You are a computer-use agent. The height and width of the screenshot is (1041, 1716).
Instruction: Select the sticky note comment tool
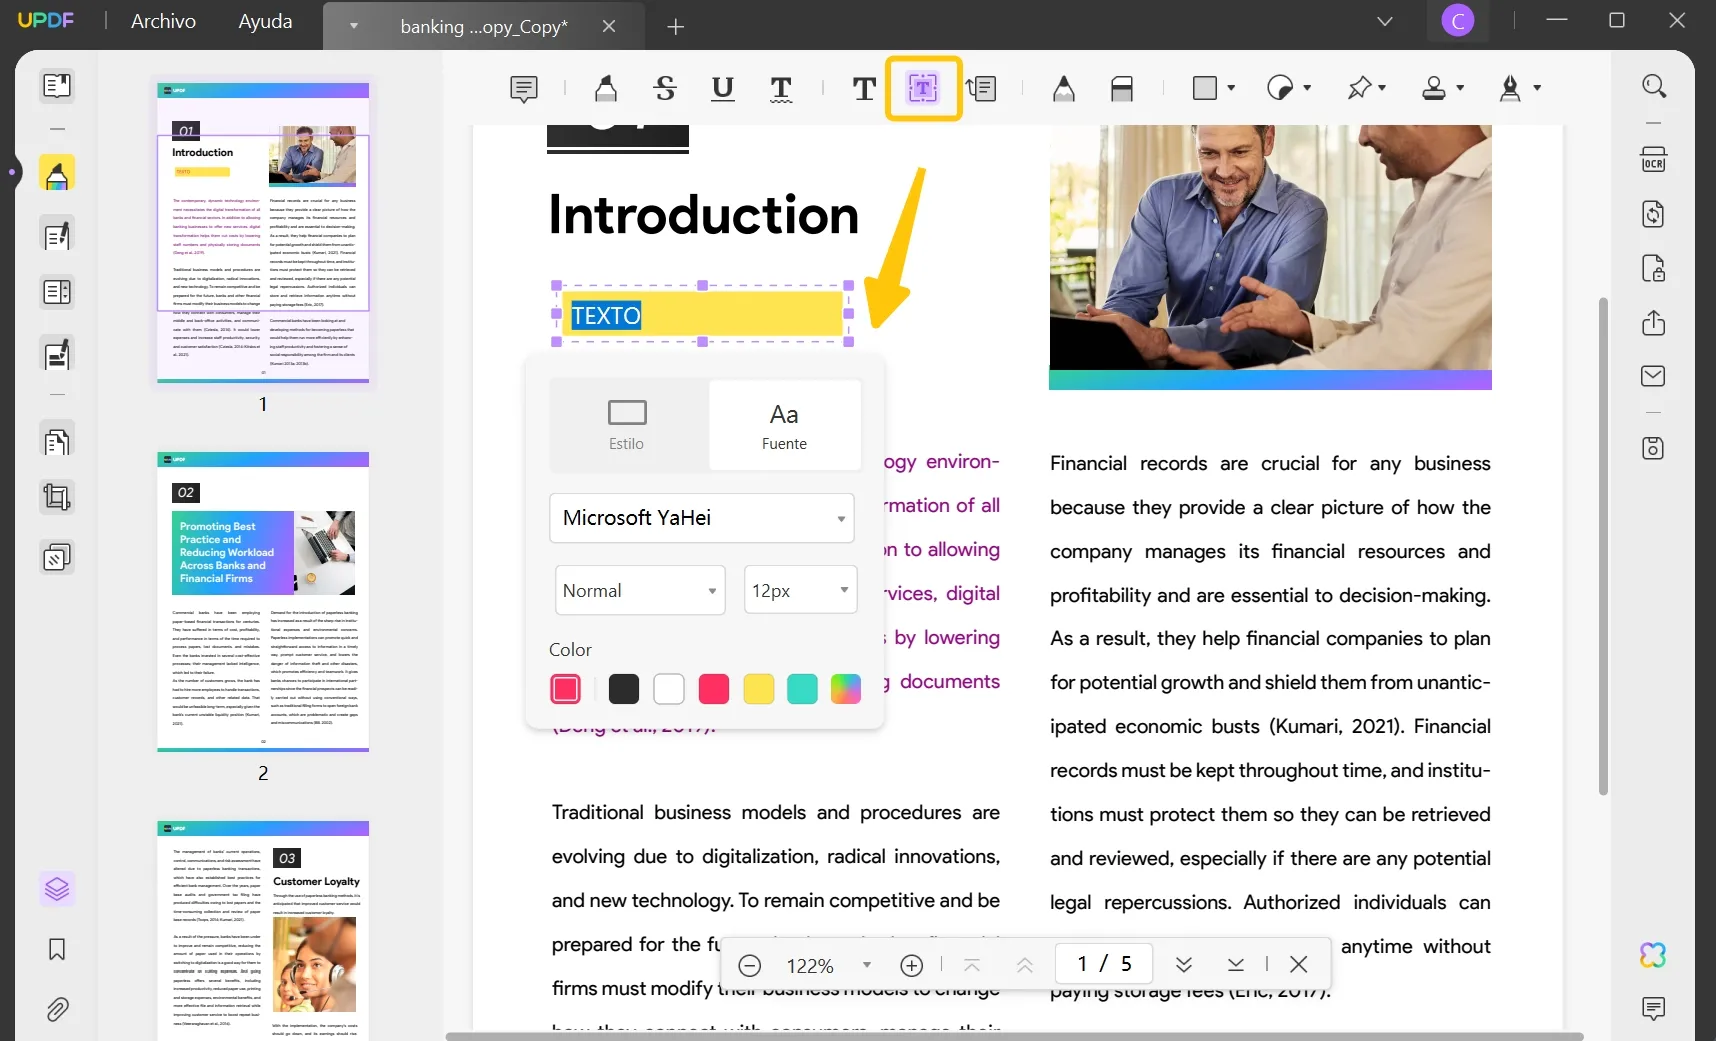point(524,89)
